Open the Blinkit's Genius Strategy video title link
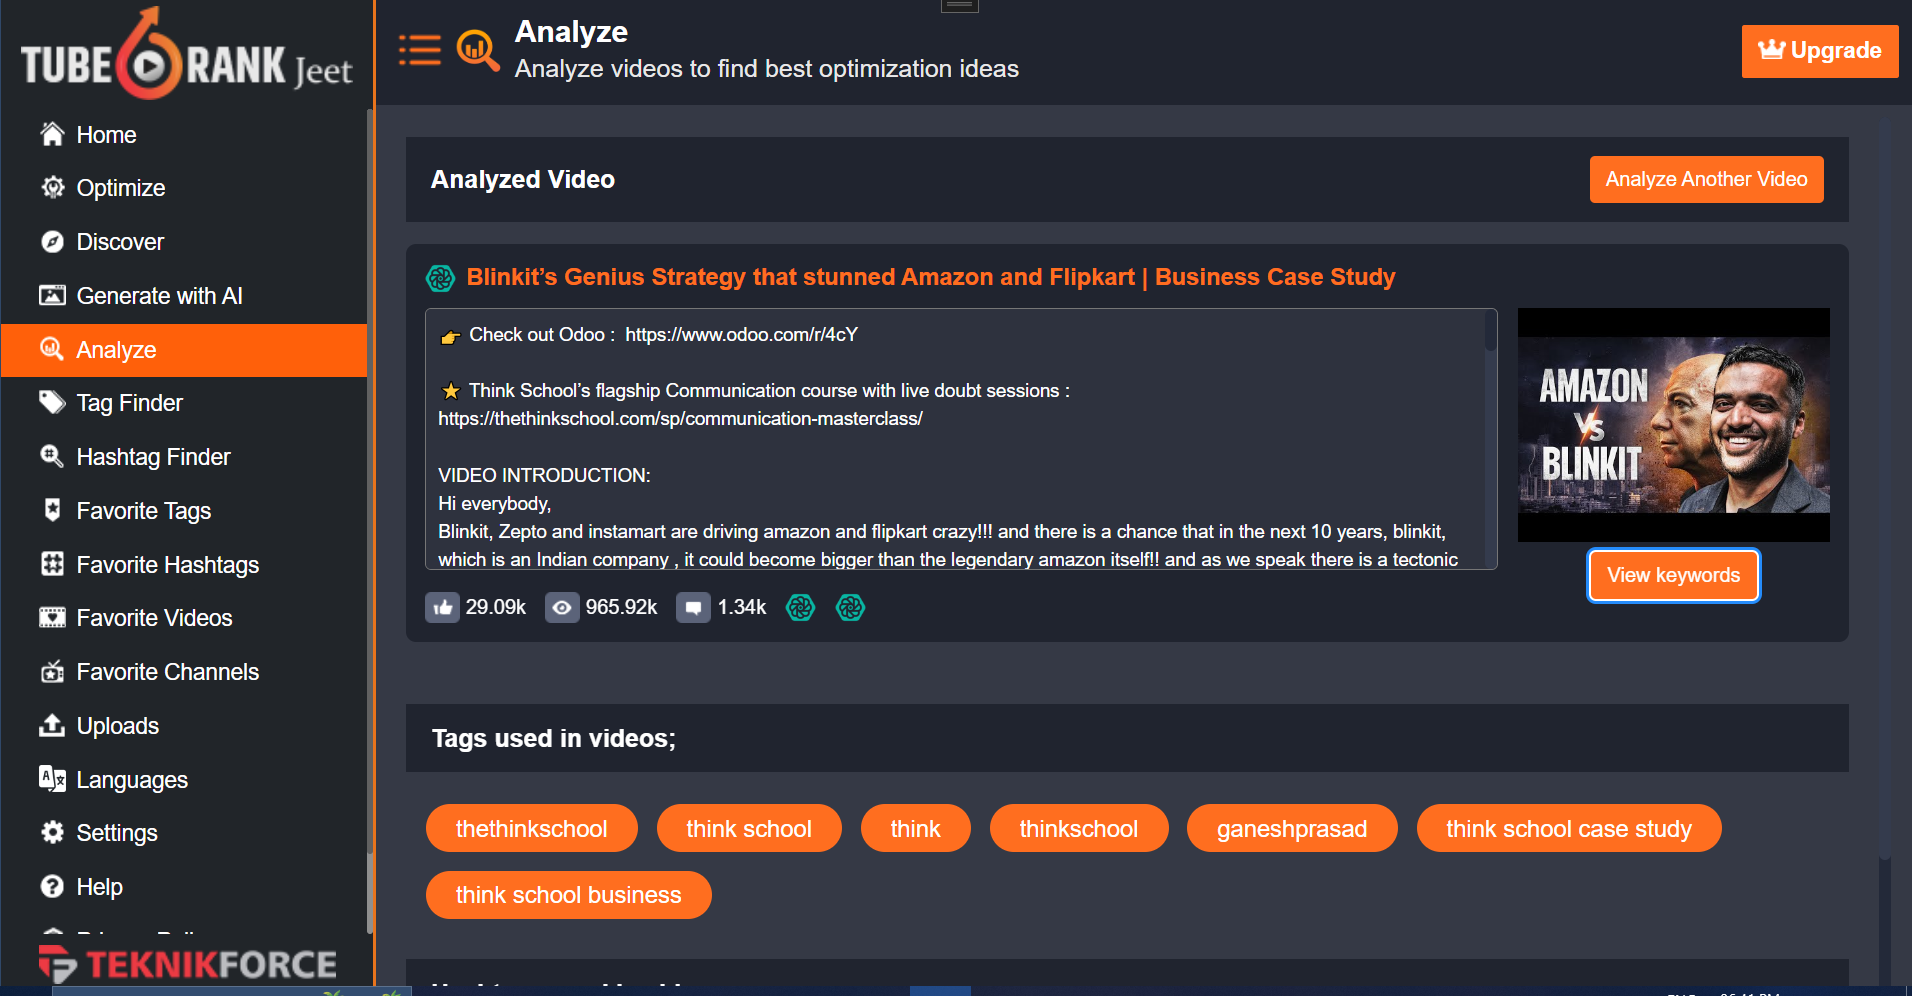The height and width of the screenshot is (996, 1912). click(x=930, y=277)
